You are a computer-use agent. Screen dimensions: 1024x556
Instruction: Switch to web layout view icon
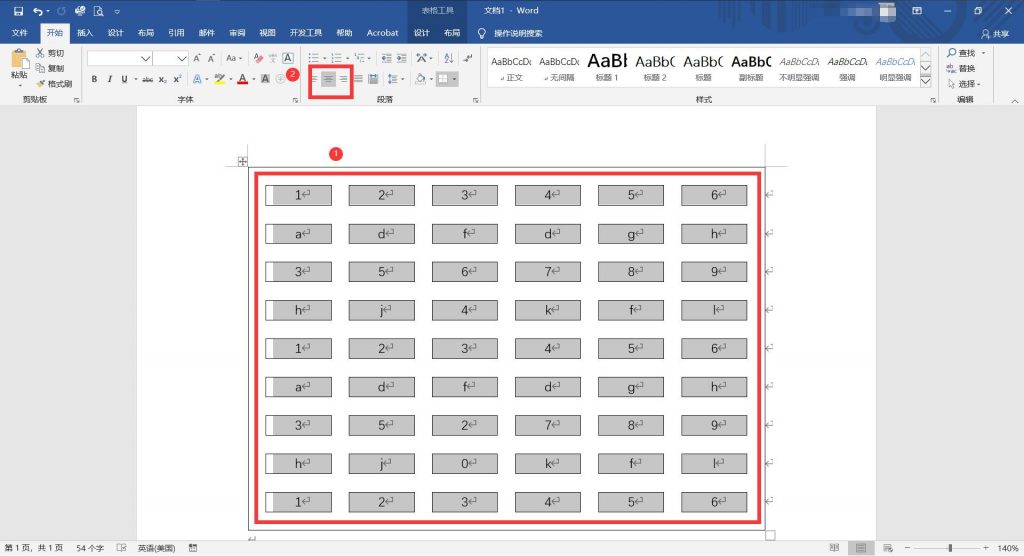click(888, 548)
